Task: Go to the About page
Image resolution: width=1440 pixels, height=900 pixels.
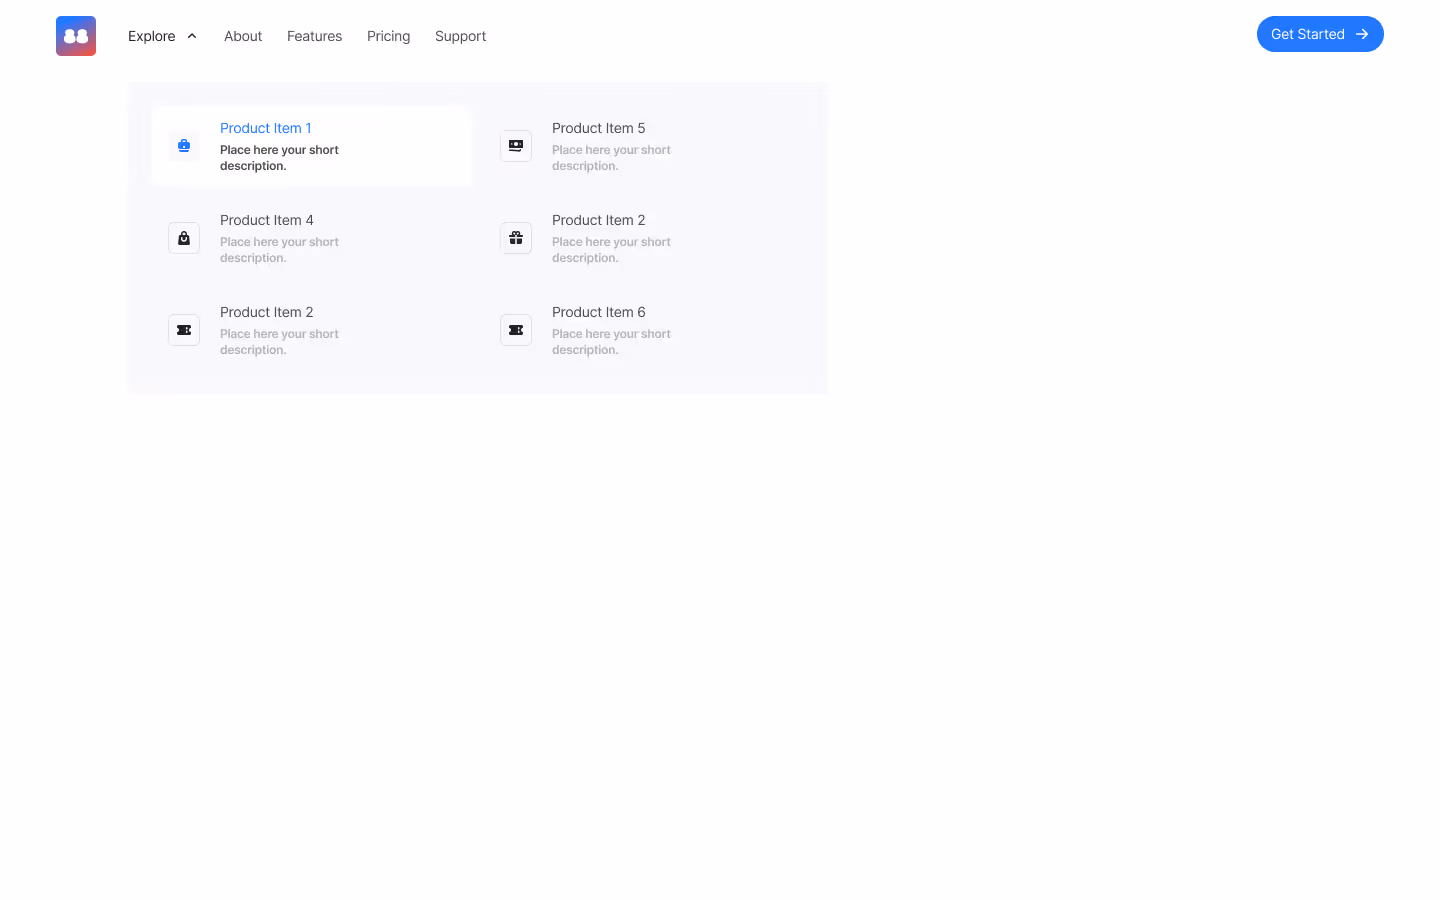Action: point(243,36)
